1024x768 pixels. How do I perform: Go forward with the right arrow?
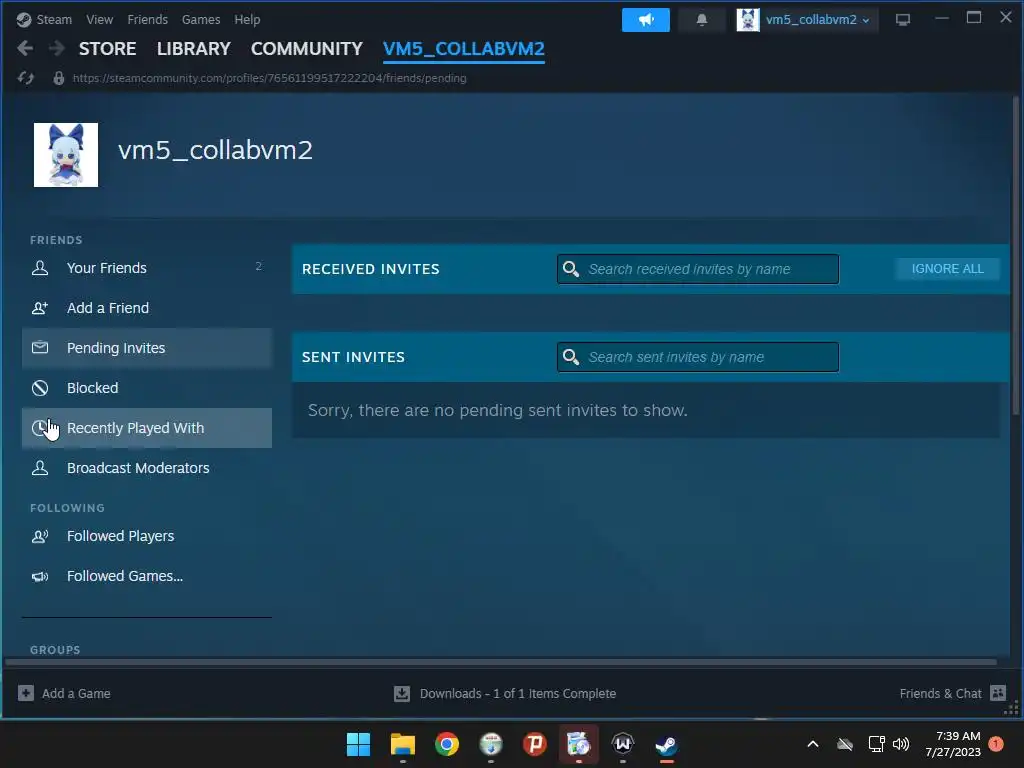[57, 48]
